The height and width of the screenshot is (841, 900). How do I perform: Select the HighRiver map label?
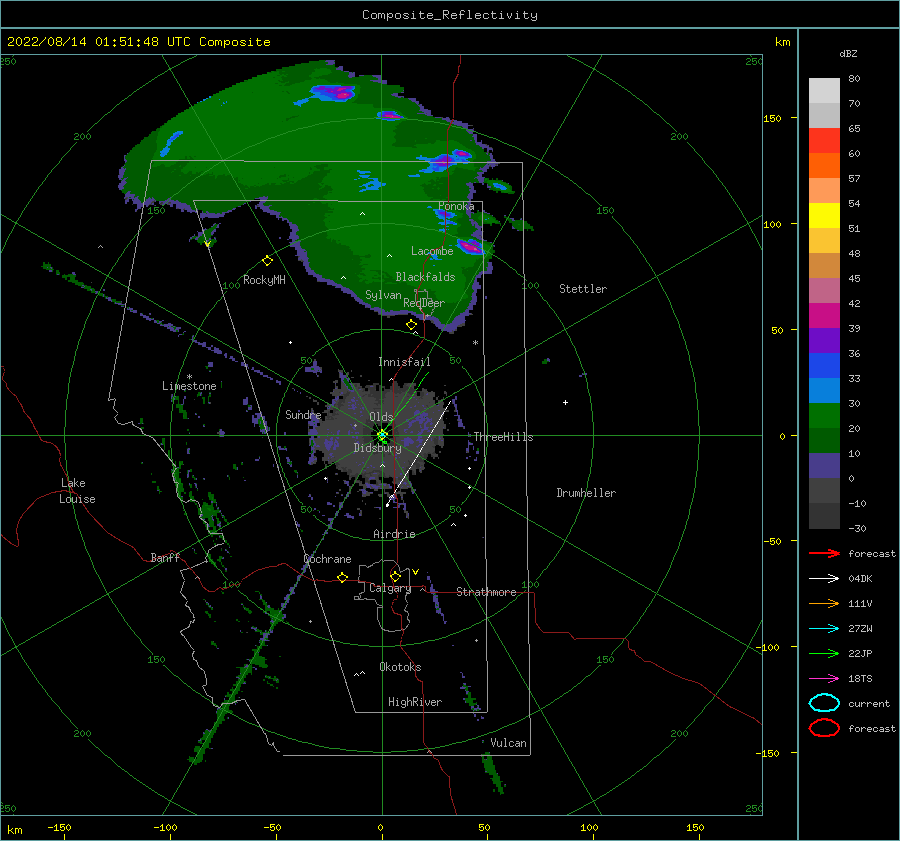(x=415, y=702)
